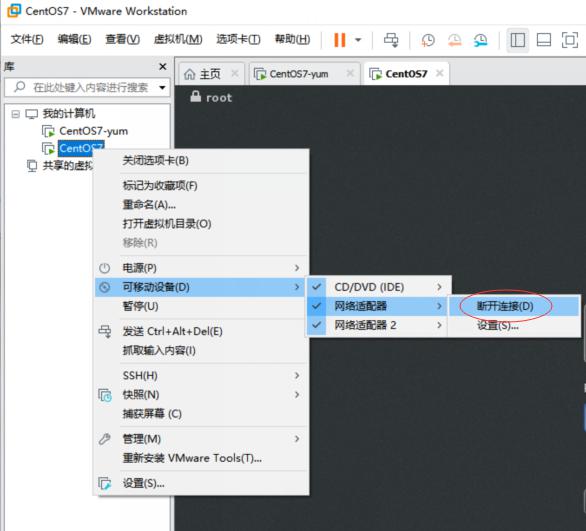The height and width of the screenshot is (531, 586).
Task: Expand the SSH(H) submenu arrow
Action: (297, 376)
